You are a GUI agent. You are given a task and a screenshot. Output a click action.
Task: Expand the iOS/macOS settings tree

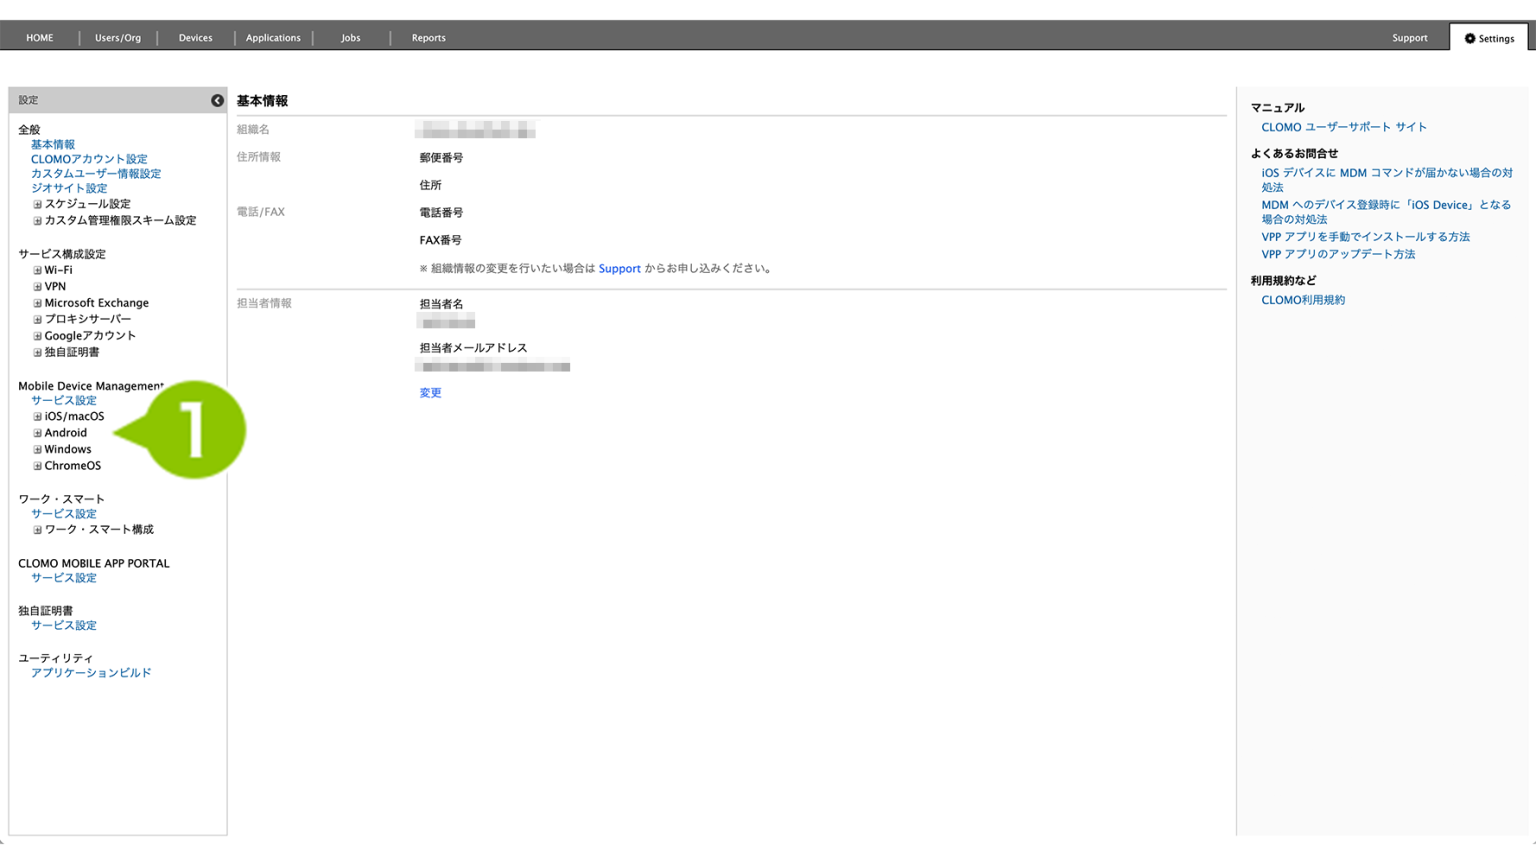pyautogui.click(x=36, y=416)
